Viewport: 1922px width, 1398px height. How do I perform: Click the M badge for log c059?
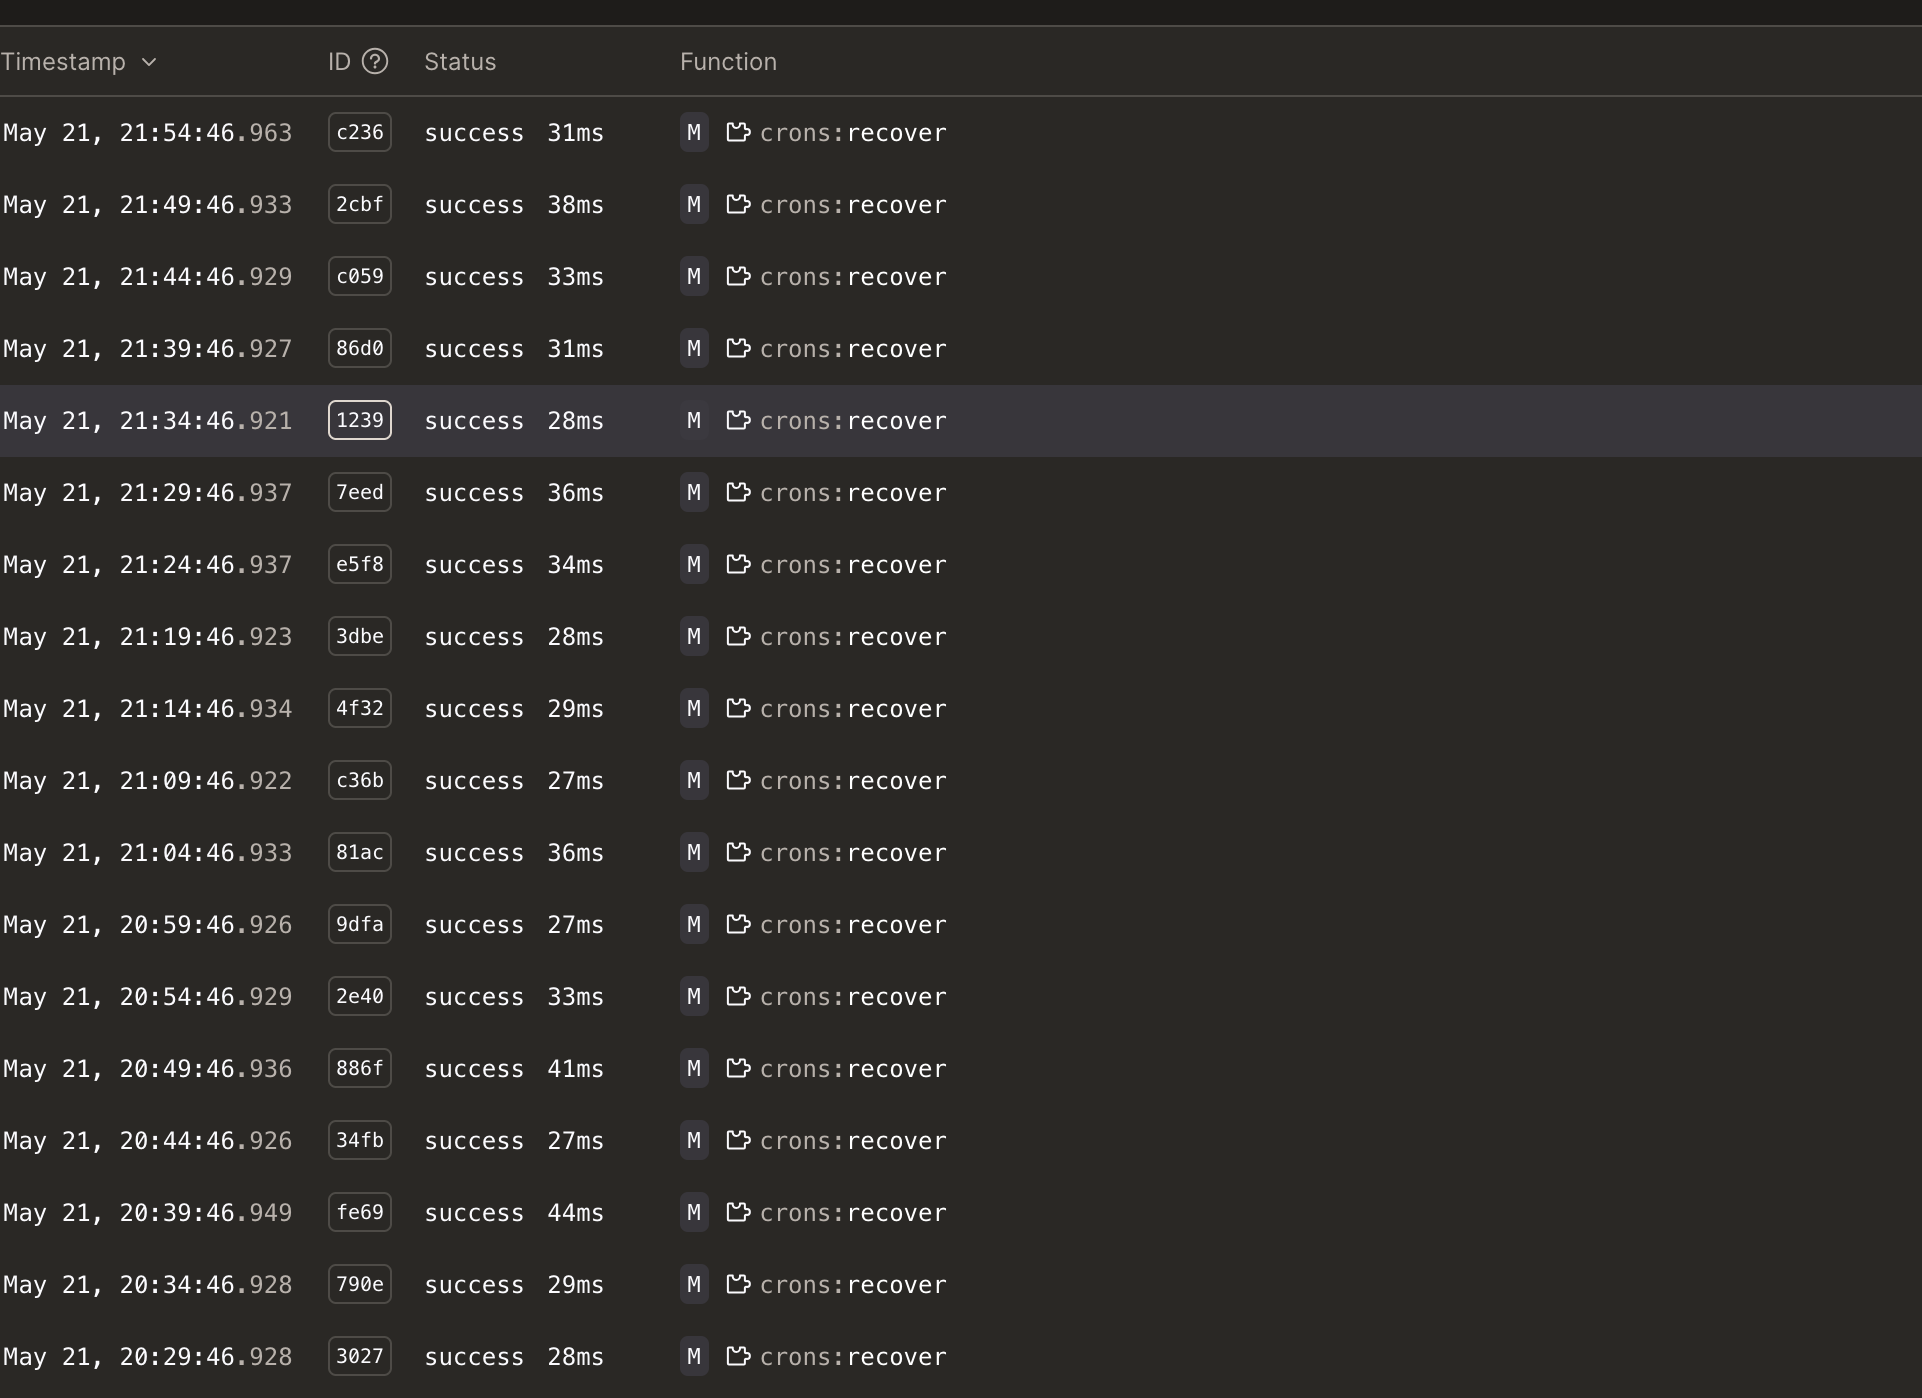click(694, 277)
